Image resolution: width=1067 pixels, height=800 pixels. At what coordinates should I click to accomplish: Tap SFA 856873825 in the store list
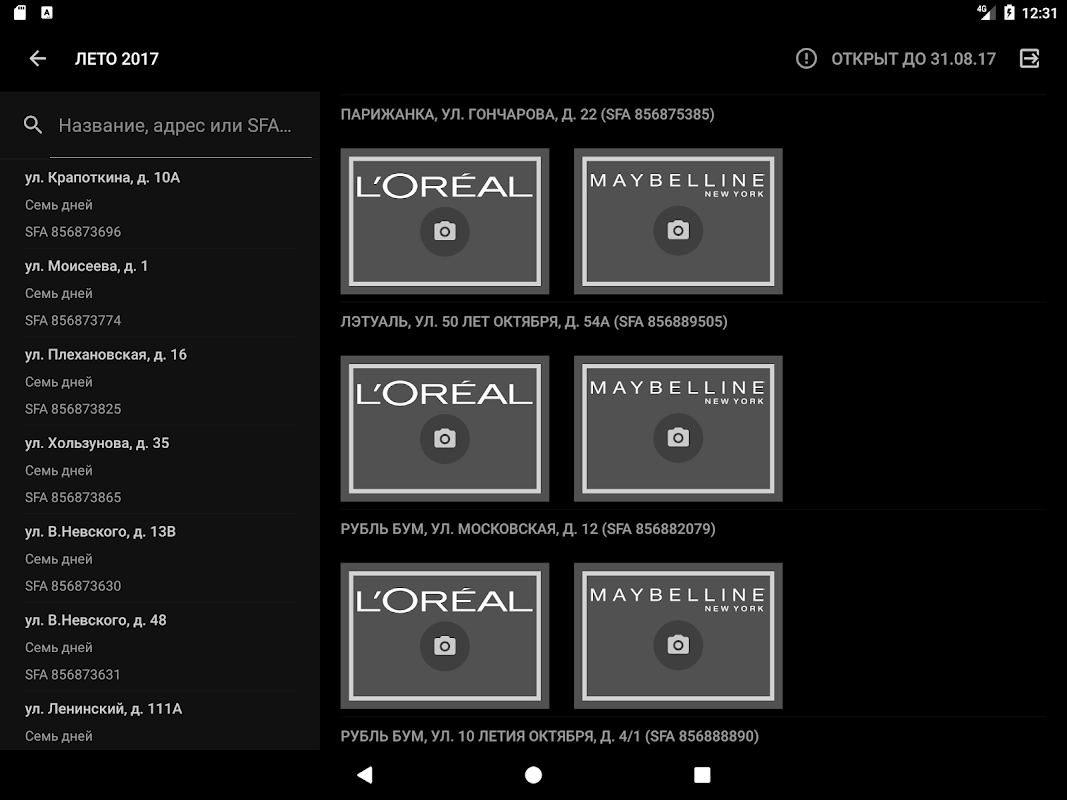click(x=73, y=409)
